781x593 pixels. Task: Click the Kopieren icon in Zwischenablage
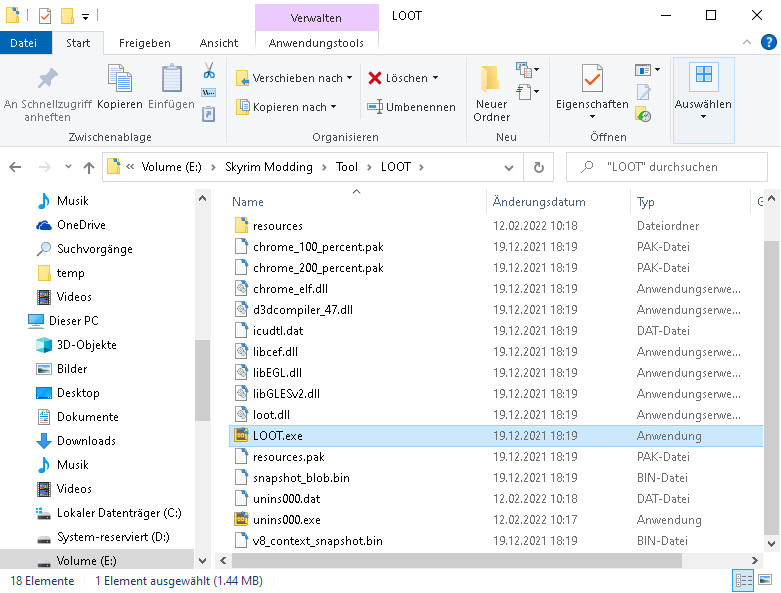[119, 80]
